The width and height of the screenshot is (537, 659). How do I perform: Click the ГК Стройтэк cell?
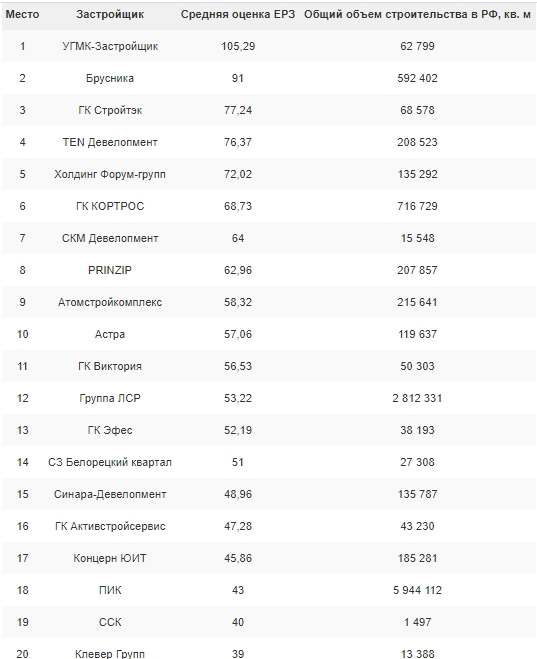tap(110, 110)
